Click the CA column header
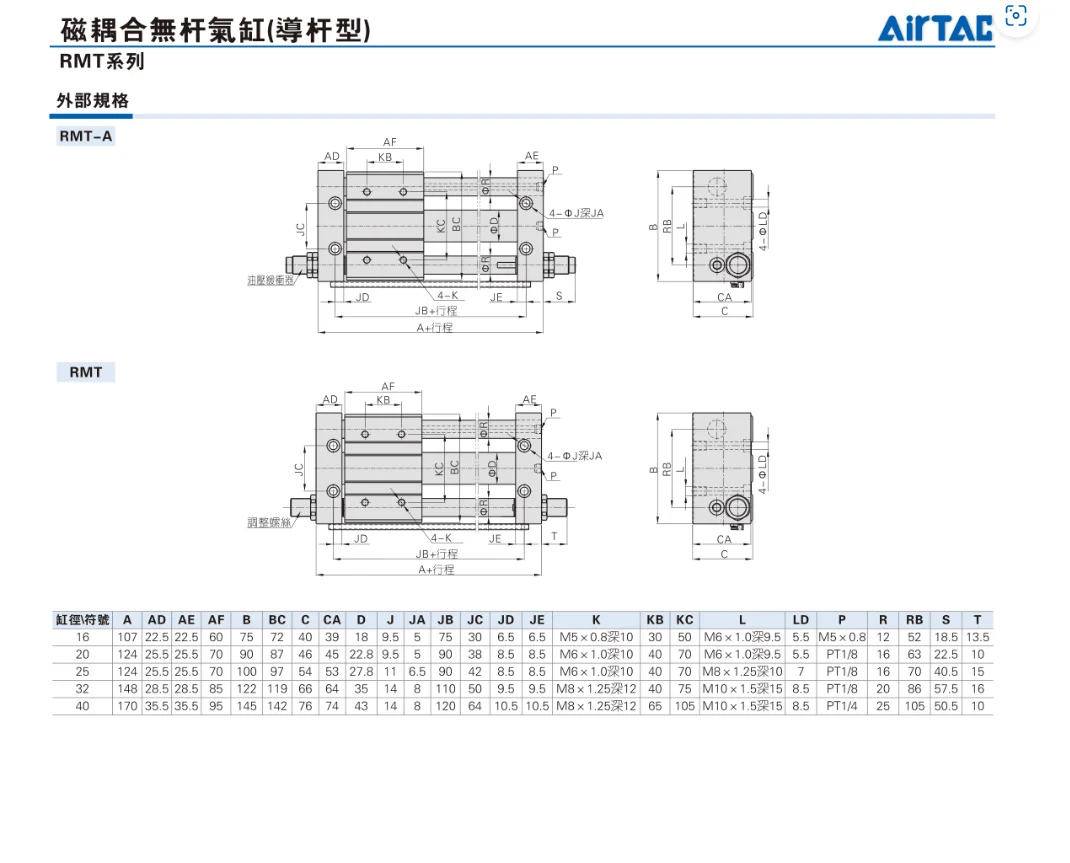This screenshot has width=1070, height=863. 332,620
